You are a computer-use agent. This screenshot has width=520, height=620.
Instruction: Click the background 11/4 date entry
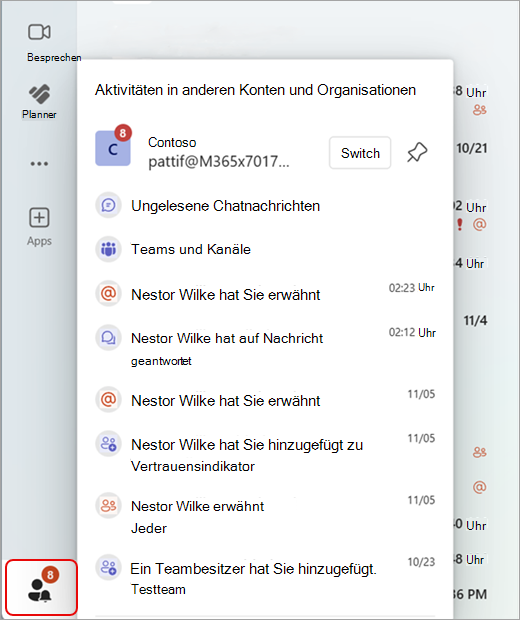point(475,320)
